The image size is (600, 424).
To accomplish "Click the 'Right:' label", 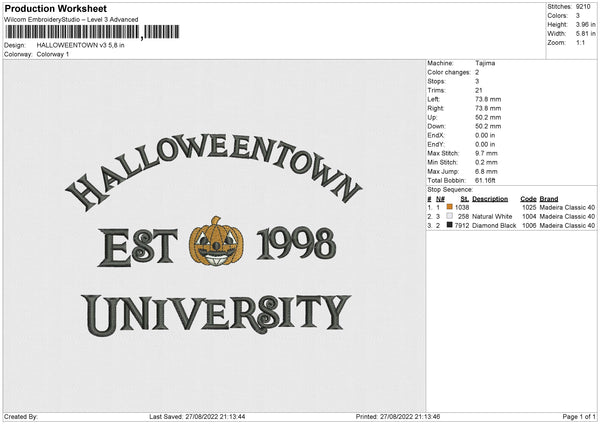I will [435, 108].
